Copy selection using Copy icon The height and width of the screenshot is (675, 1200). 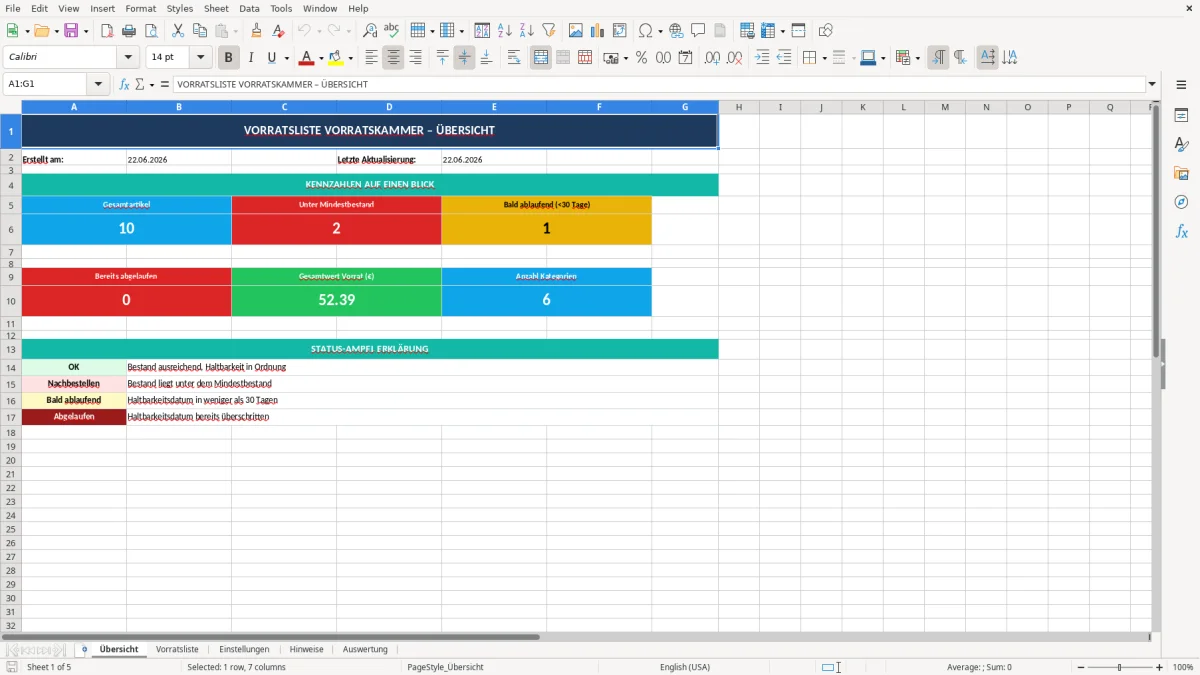coord(199,31)
